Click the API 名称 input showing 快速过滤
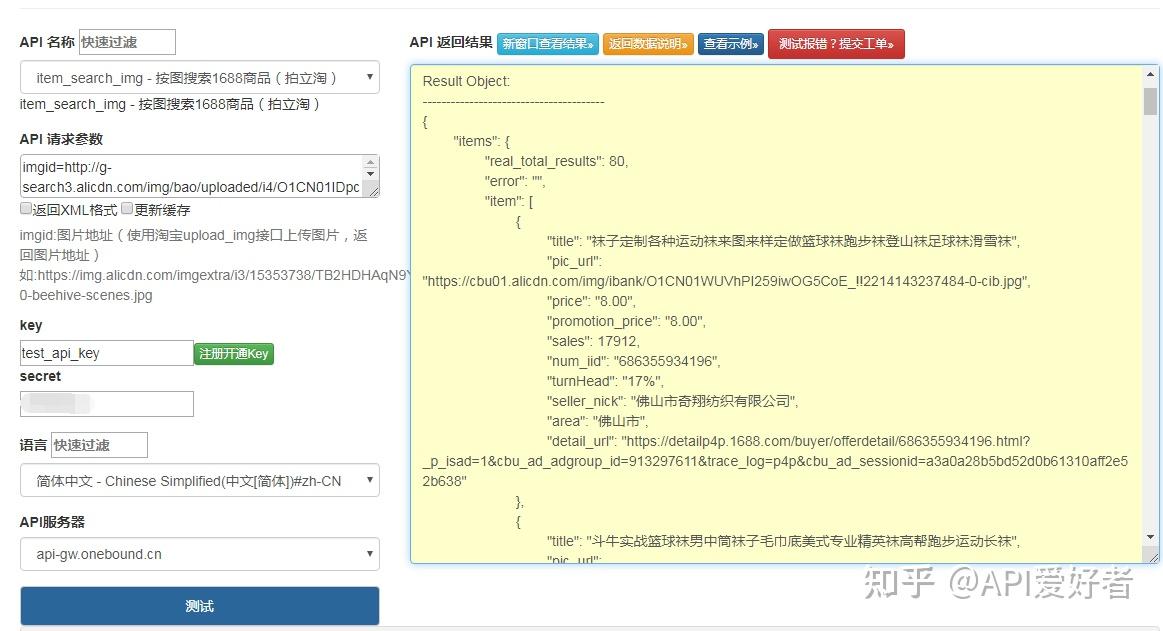The height and width of the screenshot is (631, 1163). coord(127,42)
